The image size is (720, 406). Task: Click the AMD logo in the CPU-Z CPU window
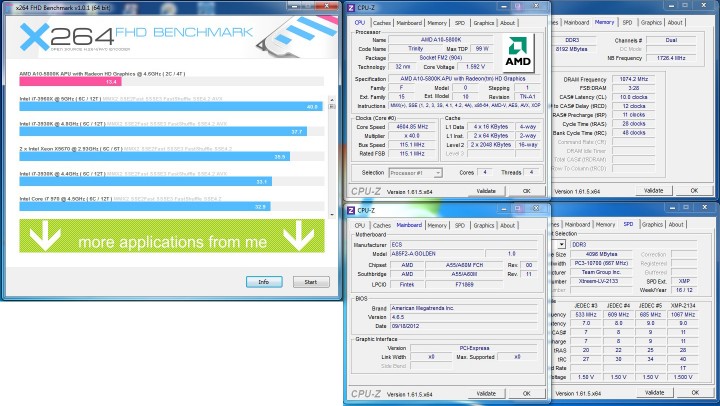click(518, 53)
